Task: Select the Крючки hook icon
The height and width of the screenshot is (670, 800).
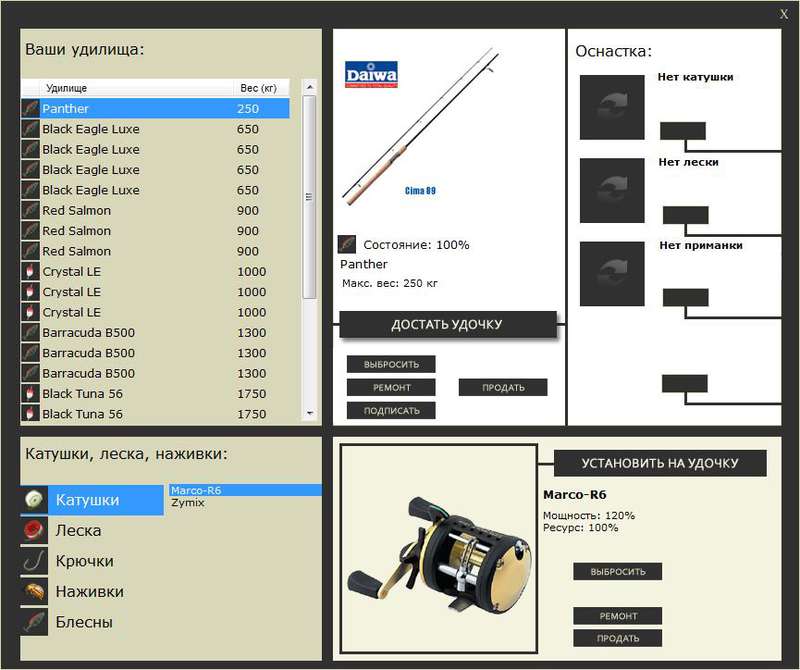Action: (x=34, y=561)
